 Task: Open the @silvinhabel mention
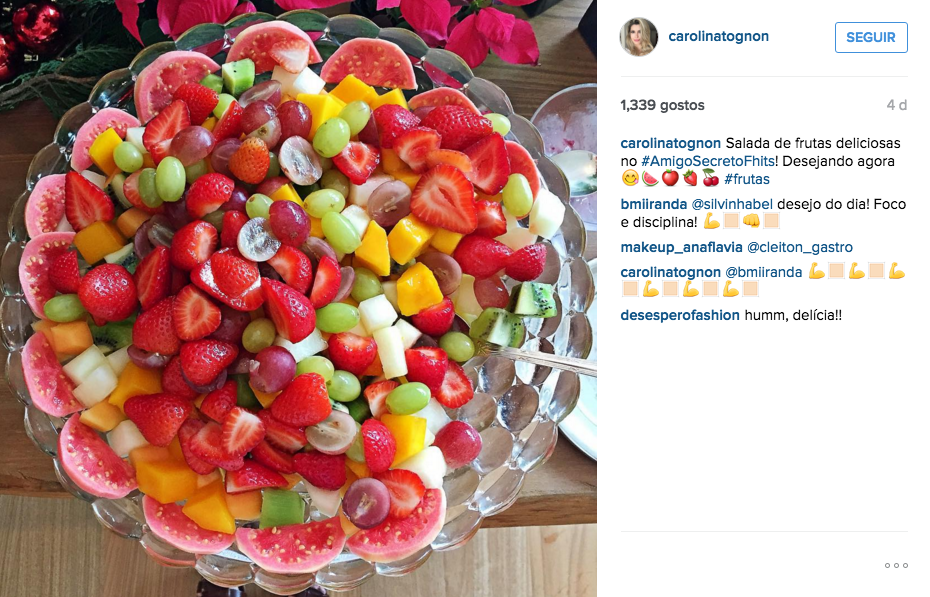click(x=732, y=205)
